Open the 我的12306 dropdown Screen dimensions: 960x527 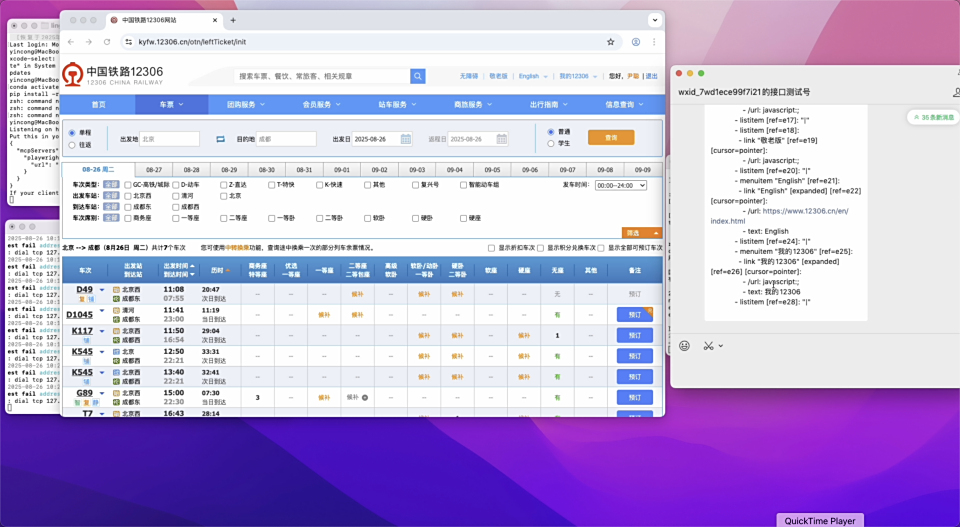pos(577,77)
